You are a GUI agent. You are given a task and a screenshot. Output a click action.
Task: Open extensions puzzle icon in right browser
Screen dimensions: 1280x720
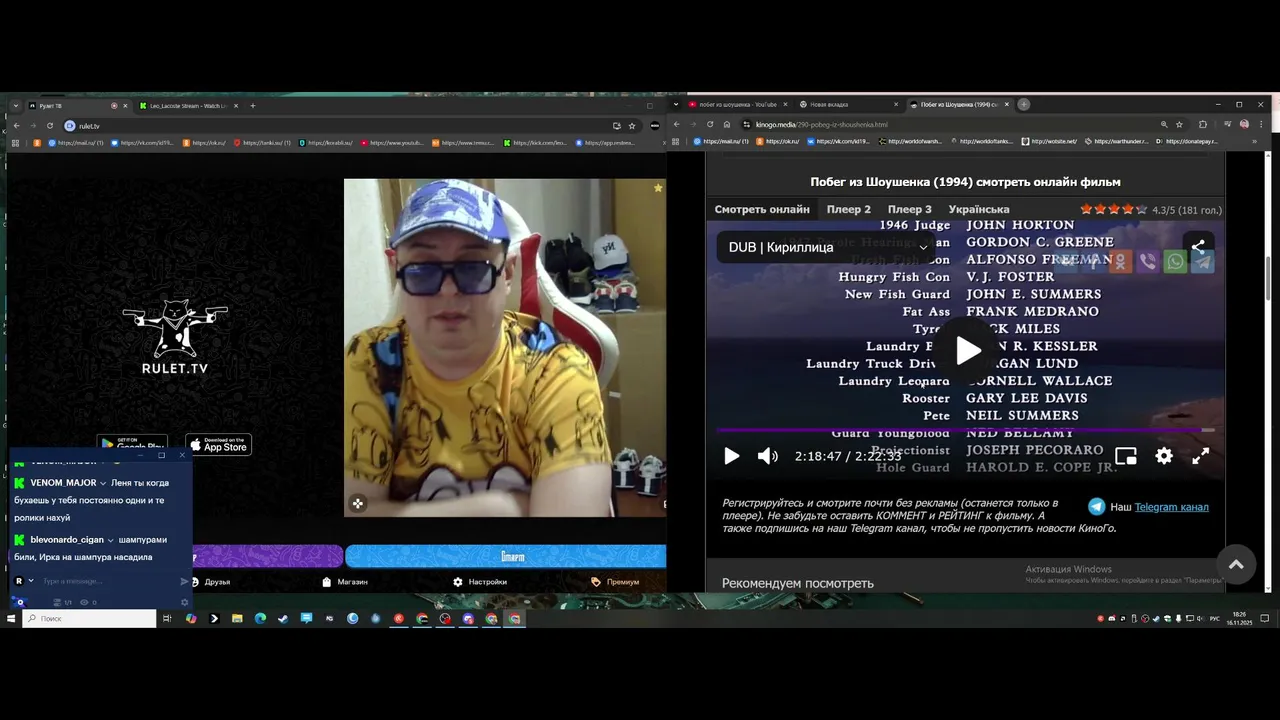click(x=1202, y=124)
